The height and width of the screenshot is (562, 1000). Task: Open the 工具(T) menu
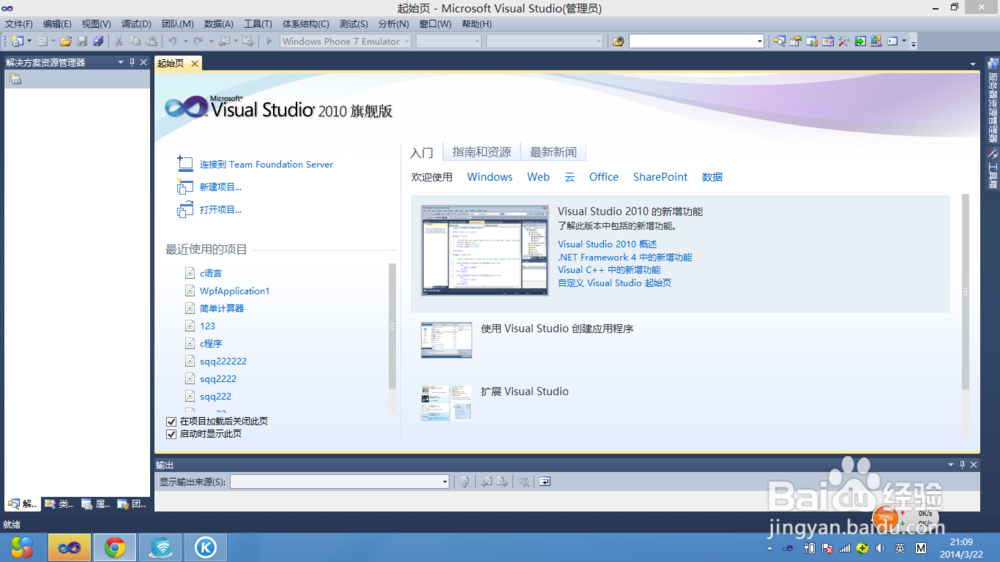pos(258,24)
